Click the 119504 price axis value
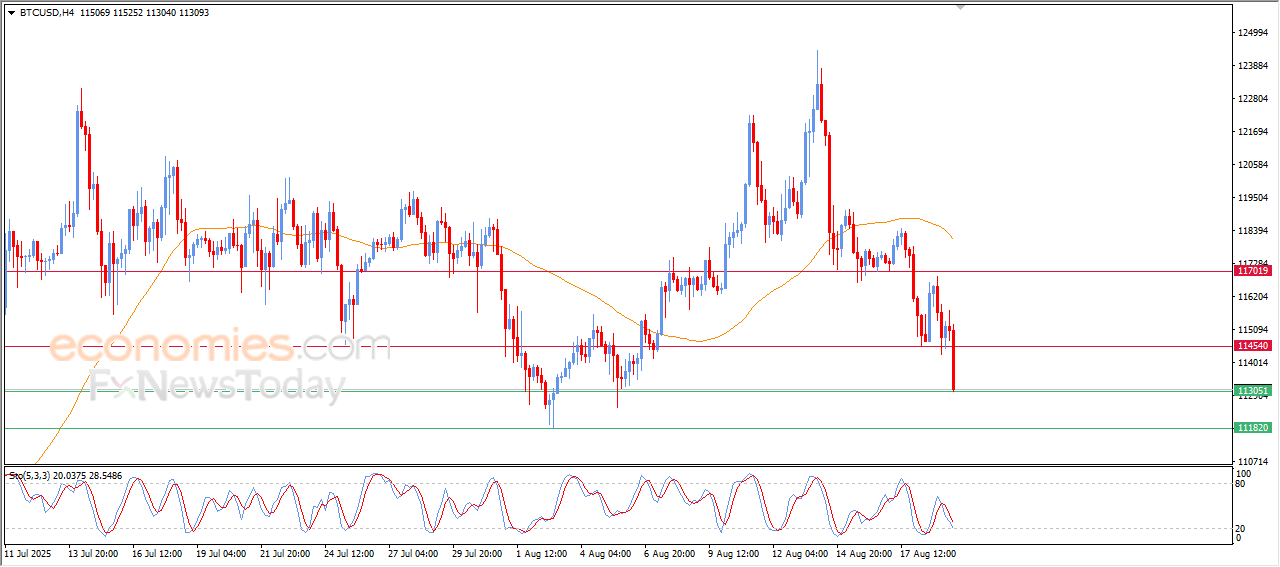Image resolution: width=1280 pixels, height=567 pixels. point(1253,198)
